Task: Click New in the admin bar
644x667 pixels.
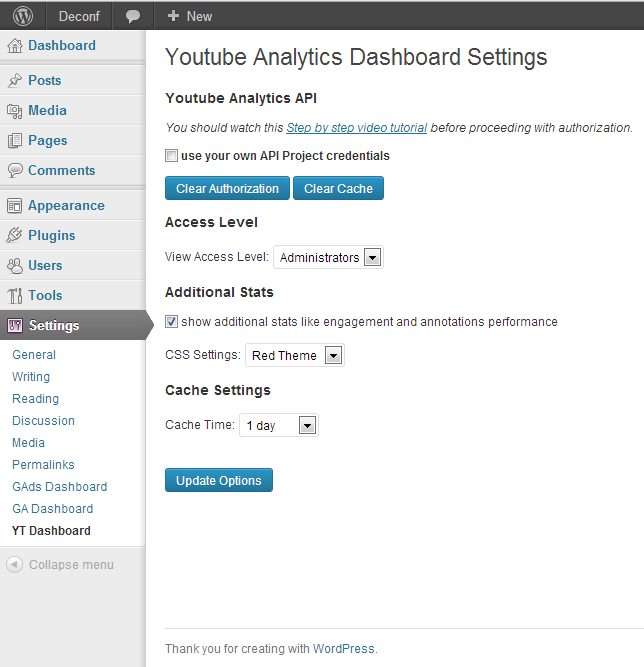Action: pos(199,16)
